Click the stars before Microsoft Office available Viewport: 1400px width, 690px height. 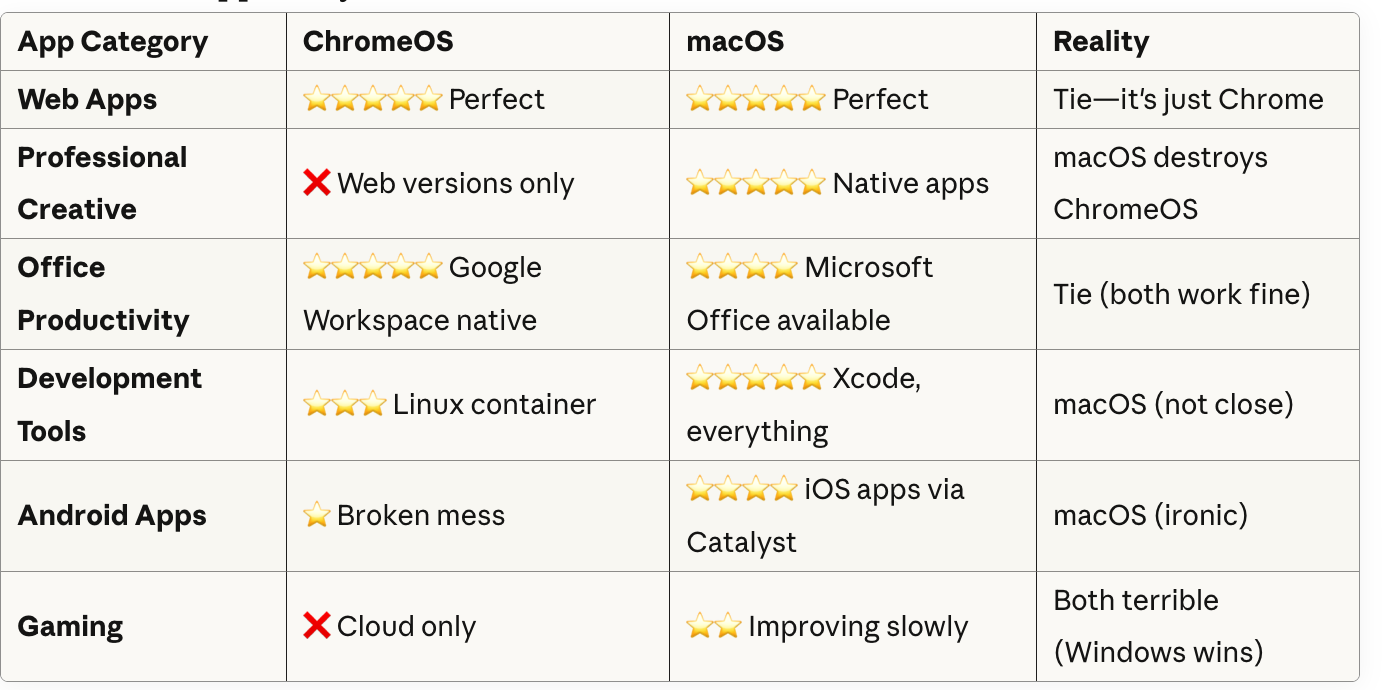tap(741, 267)
